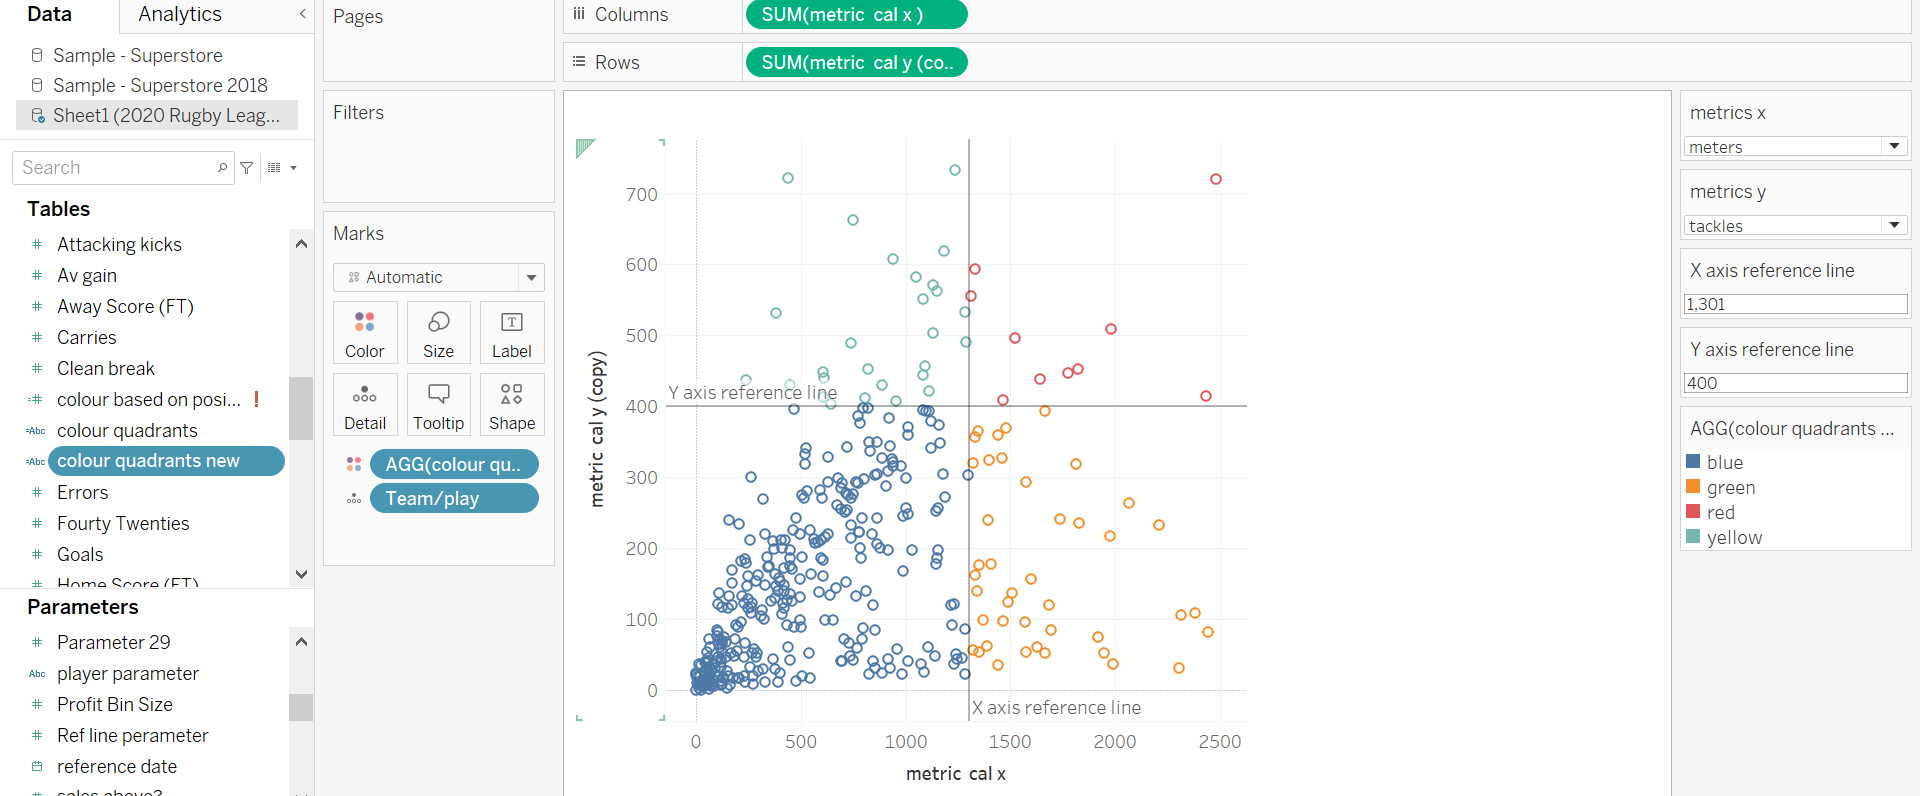Open the Automatic mark type dropdown

(x=531, y=277)
